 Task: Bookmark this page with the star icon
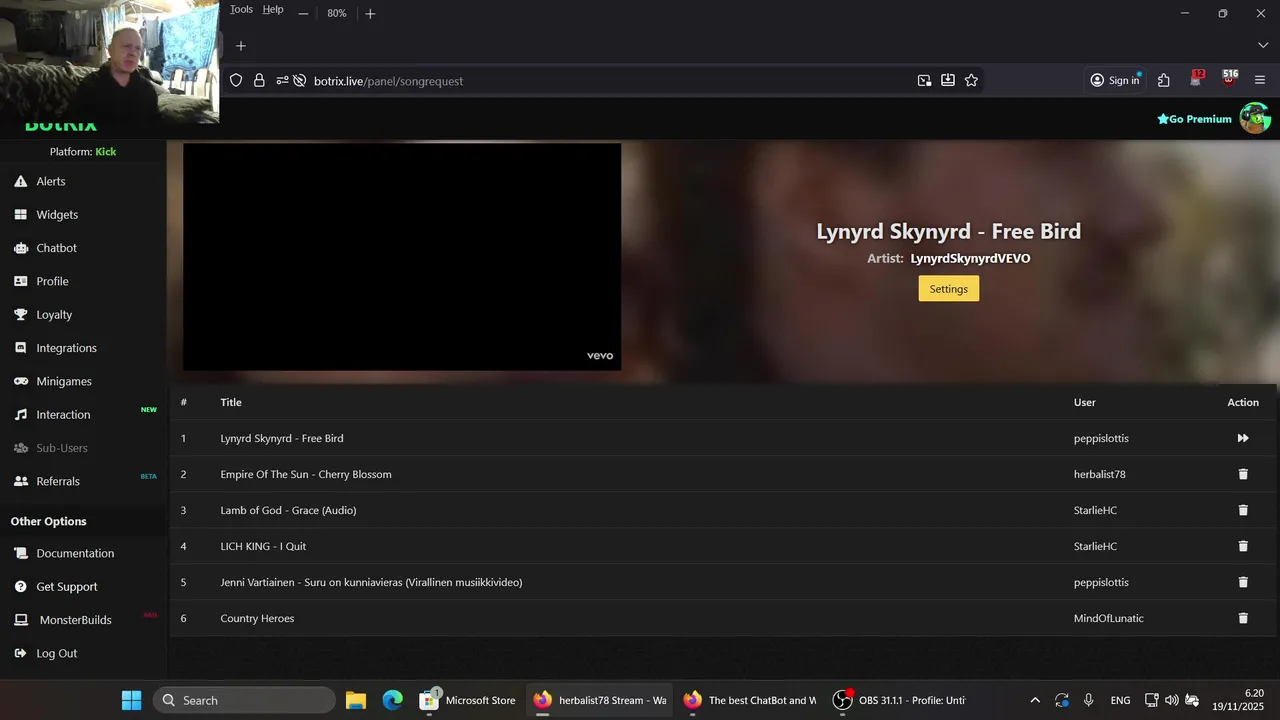(x=971, y=81)
